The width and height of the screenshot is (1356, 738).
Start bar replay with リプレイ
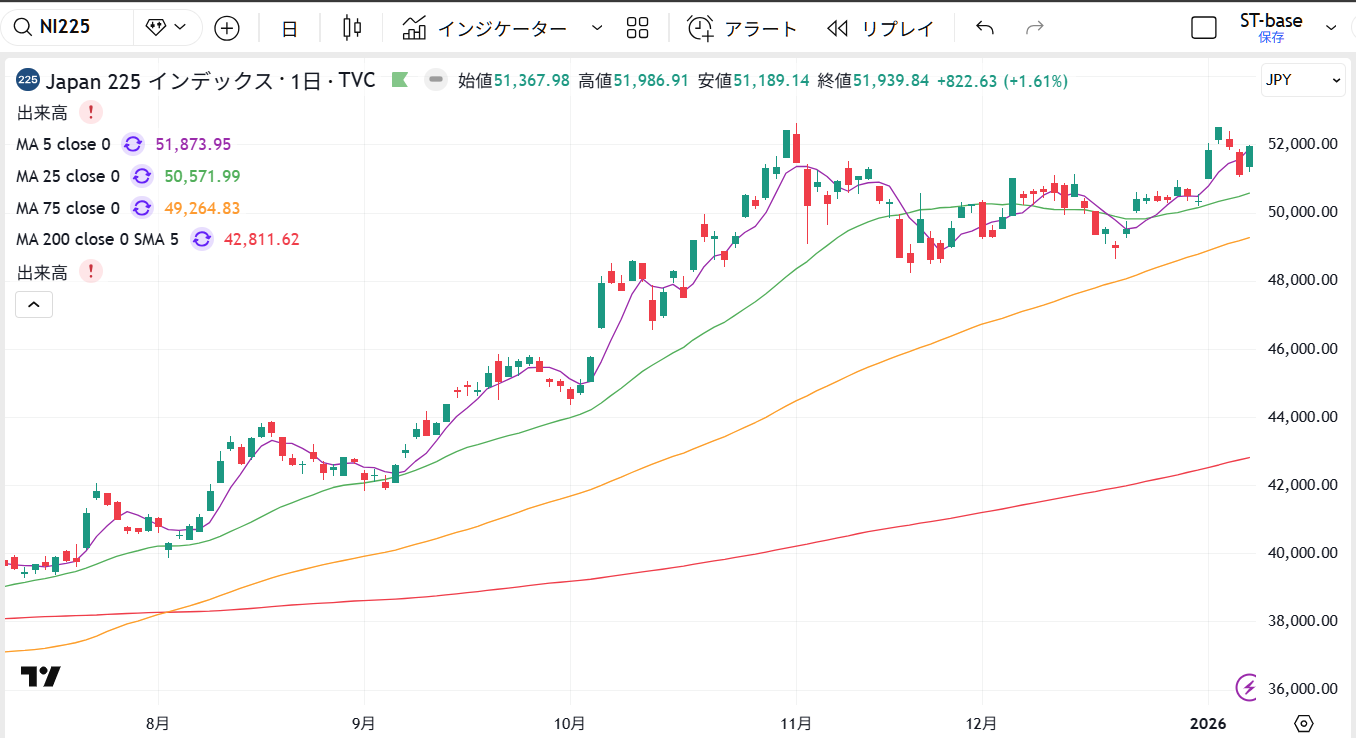click(x=881, y=28)
